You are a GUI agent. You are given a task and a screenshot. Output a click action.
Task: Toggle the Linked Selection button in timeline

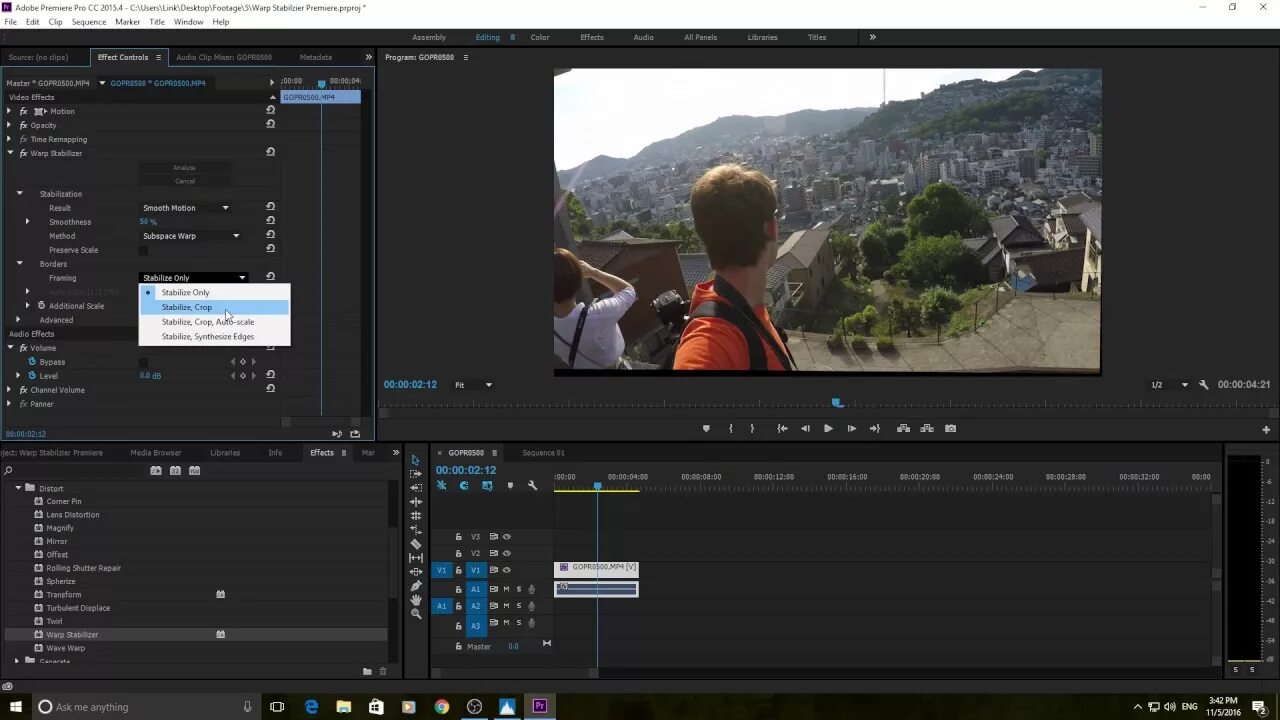[487, 486]
